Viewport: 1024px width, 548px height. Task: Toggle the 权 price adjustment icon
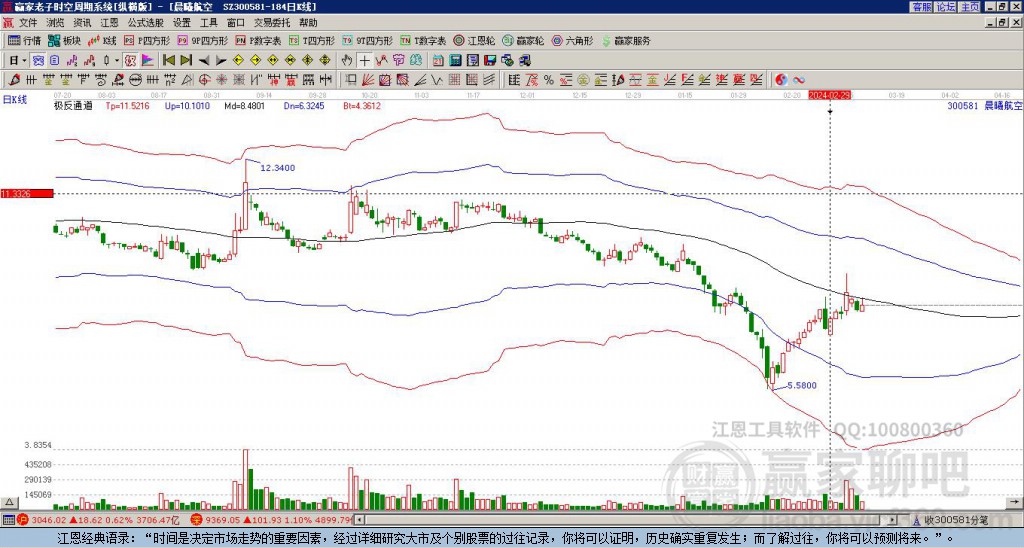click(130, 61)
